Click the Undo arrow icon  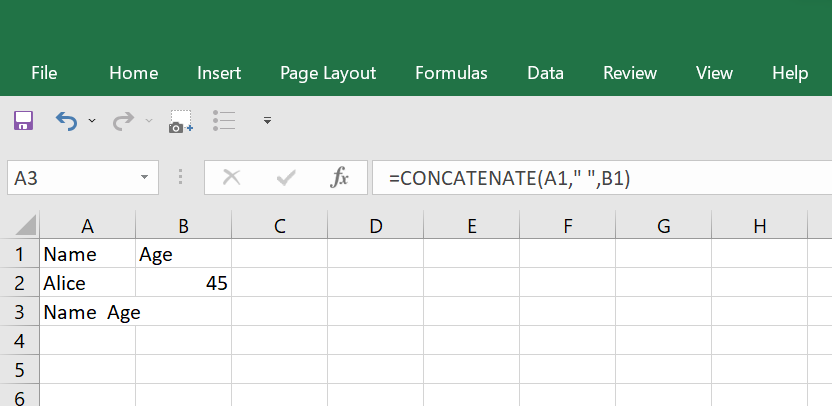click(x=66, y=121)
